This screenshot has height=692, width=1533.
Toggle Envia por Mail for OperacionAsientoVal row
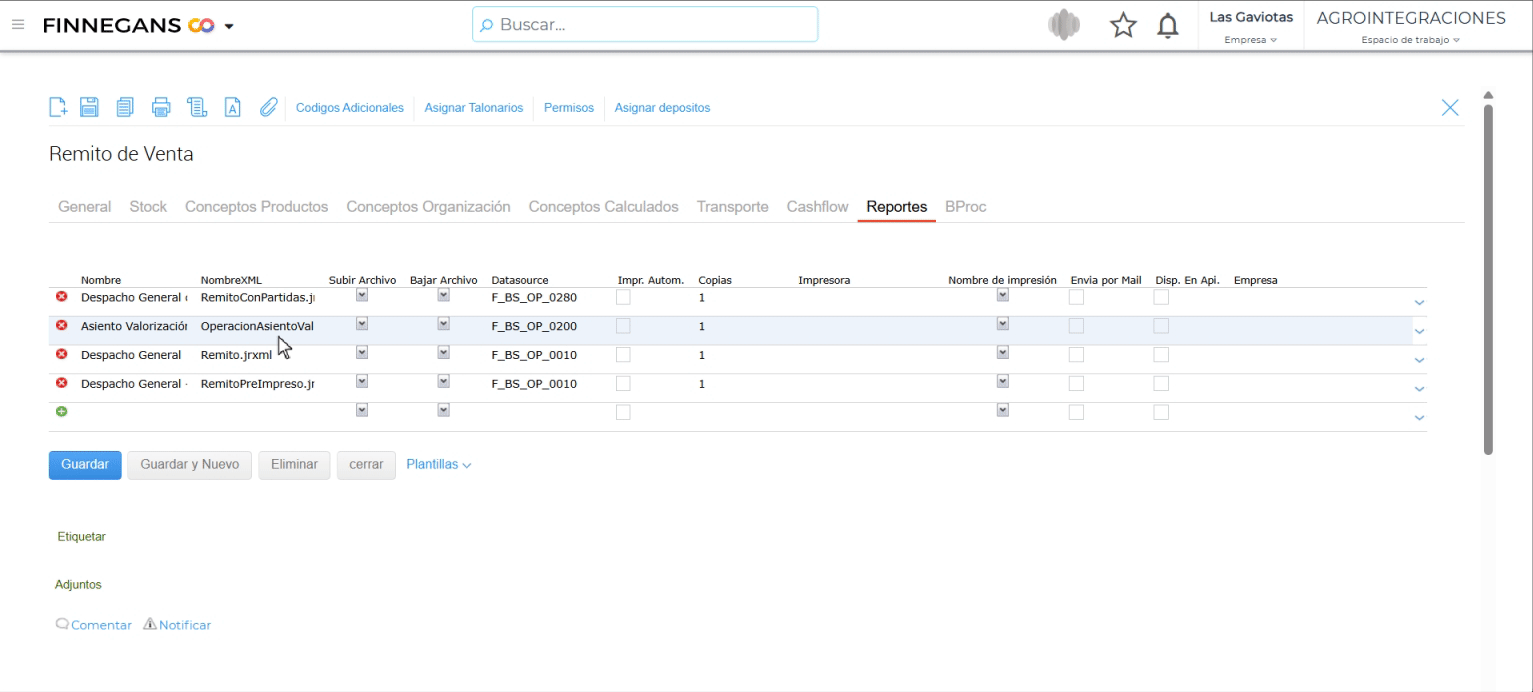coord(1077,326)
